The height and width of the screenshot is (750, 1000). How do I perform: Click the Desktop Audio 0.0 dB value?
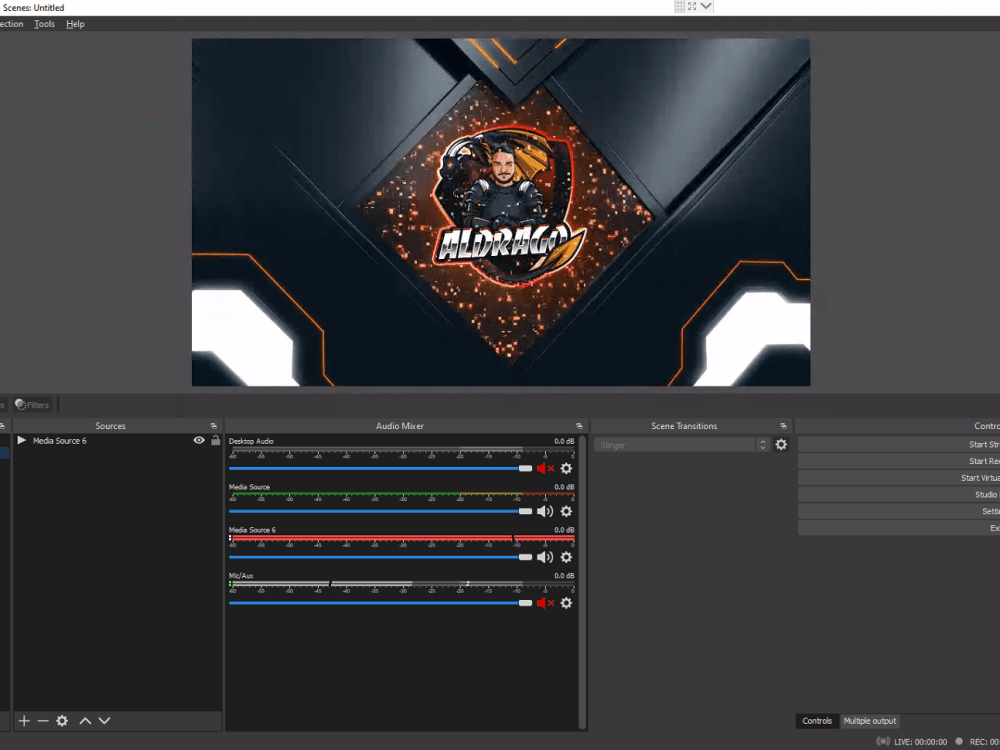564,441
